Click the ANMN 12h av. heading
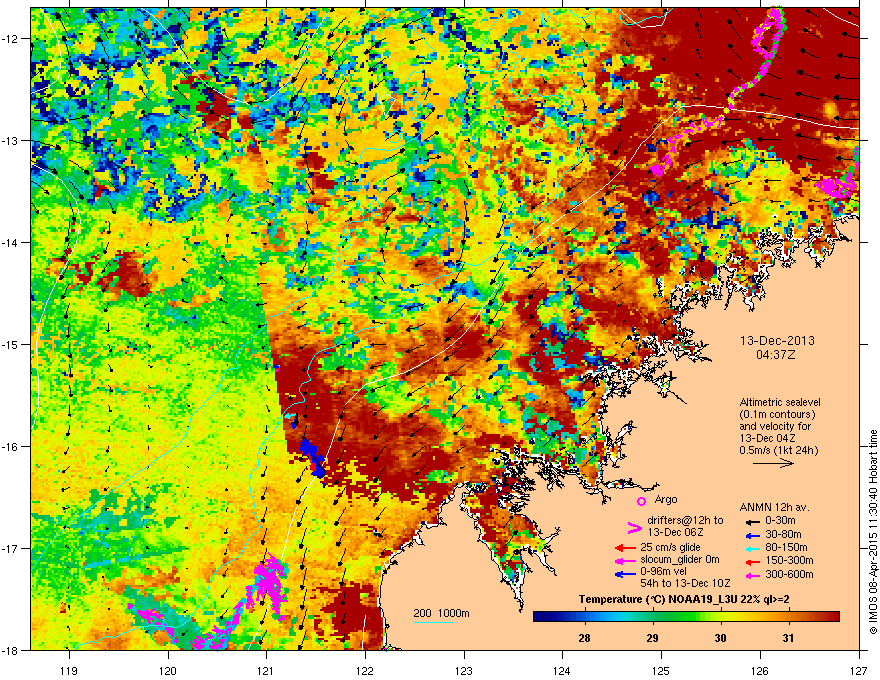Image resolution: width=880 pixels, height=680 pixels. click(774, 507)
